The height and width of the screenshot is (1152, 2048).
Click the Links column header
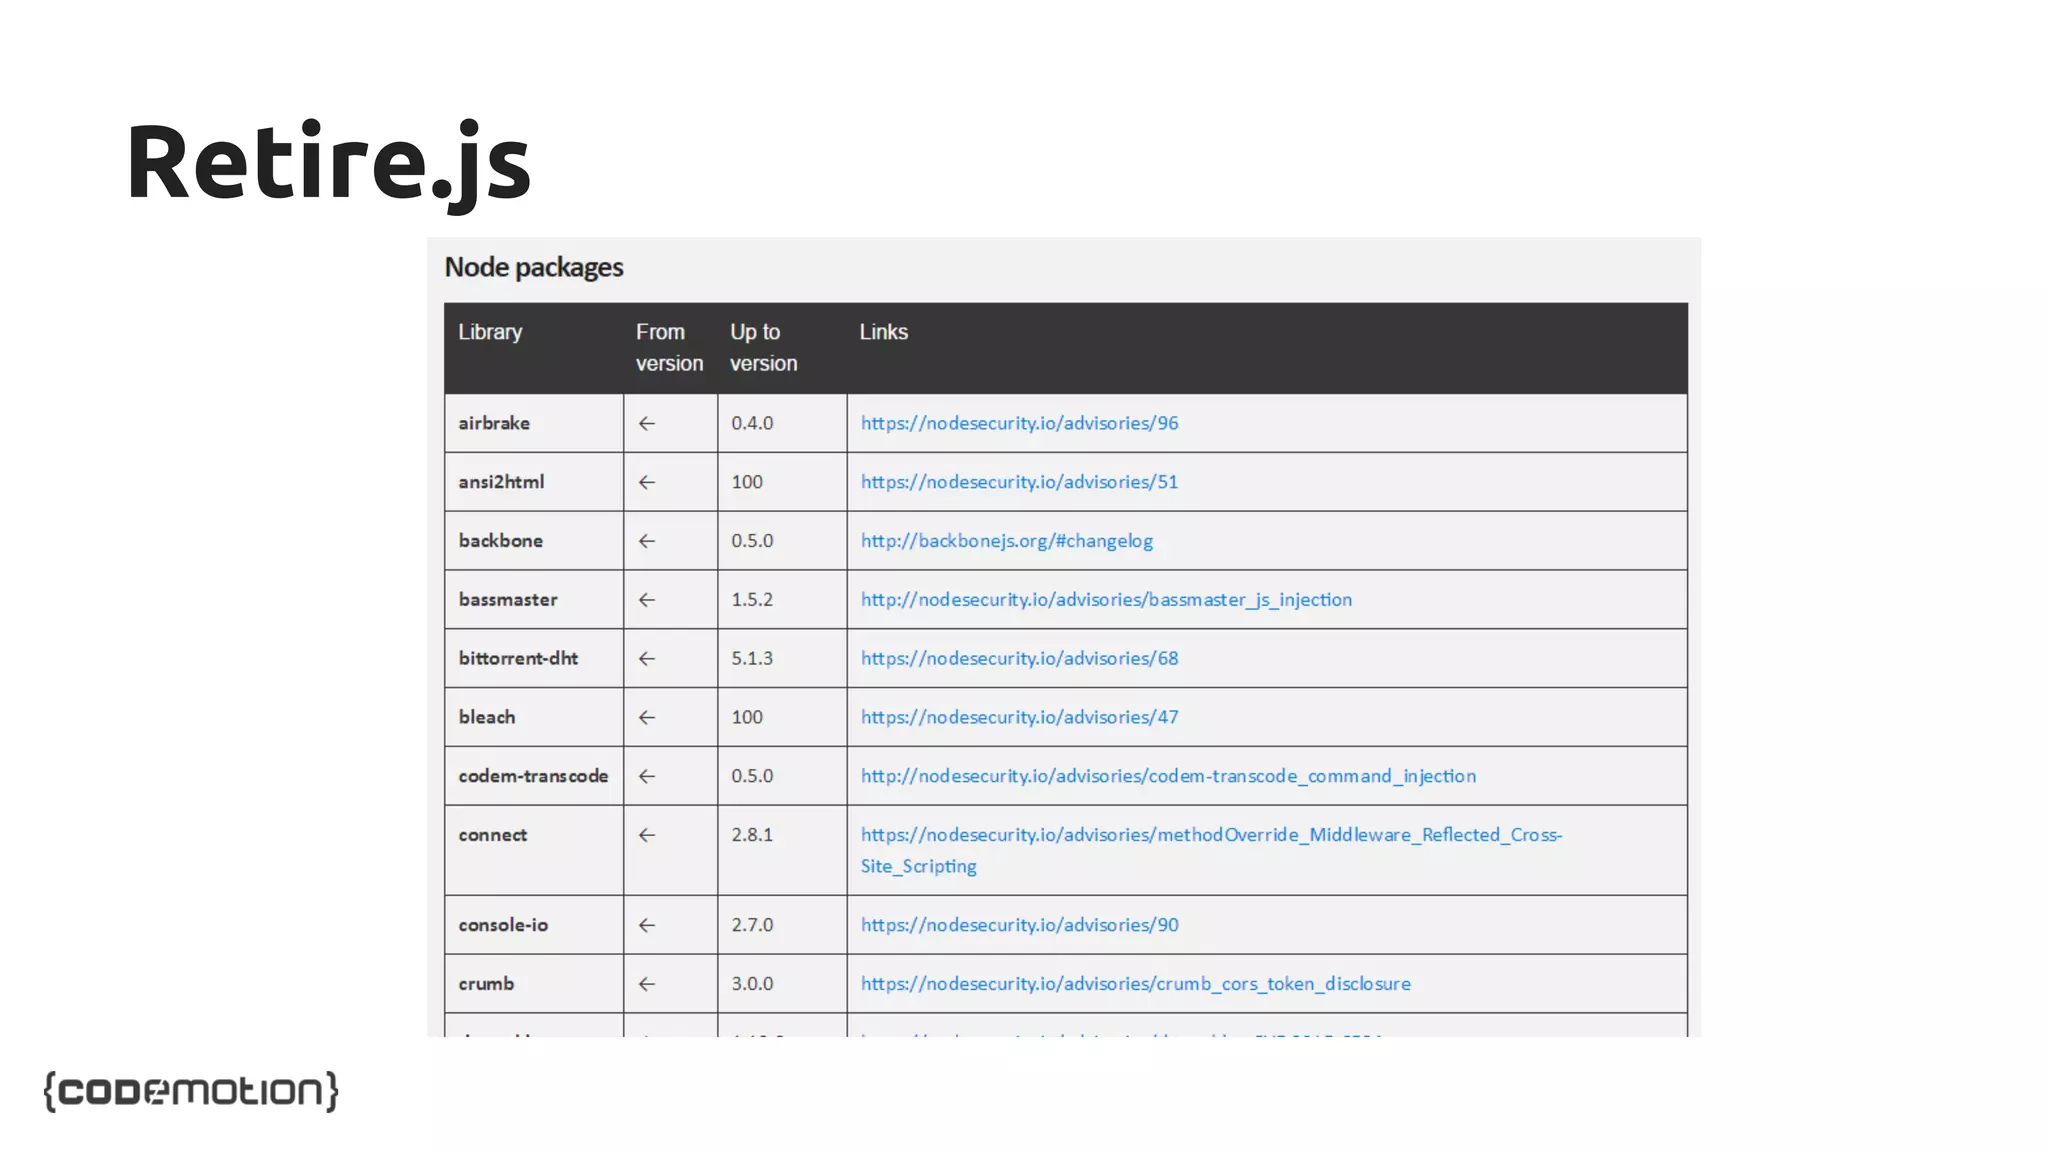(883, 332)
